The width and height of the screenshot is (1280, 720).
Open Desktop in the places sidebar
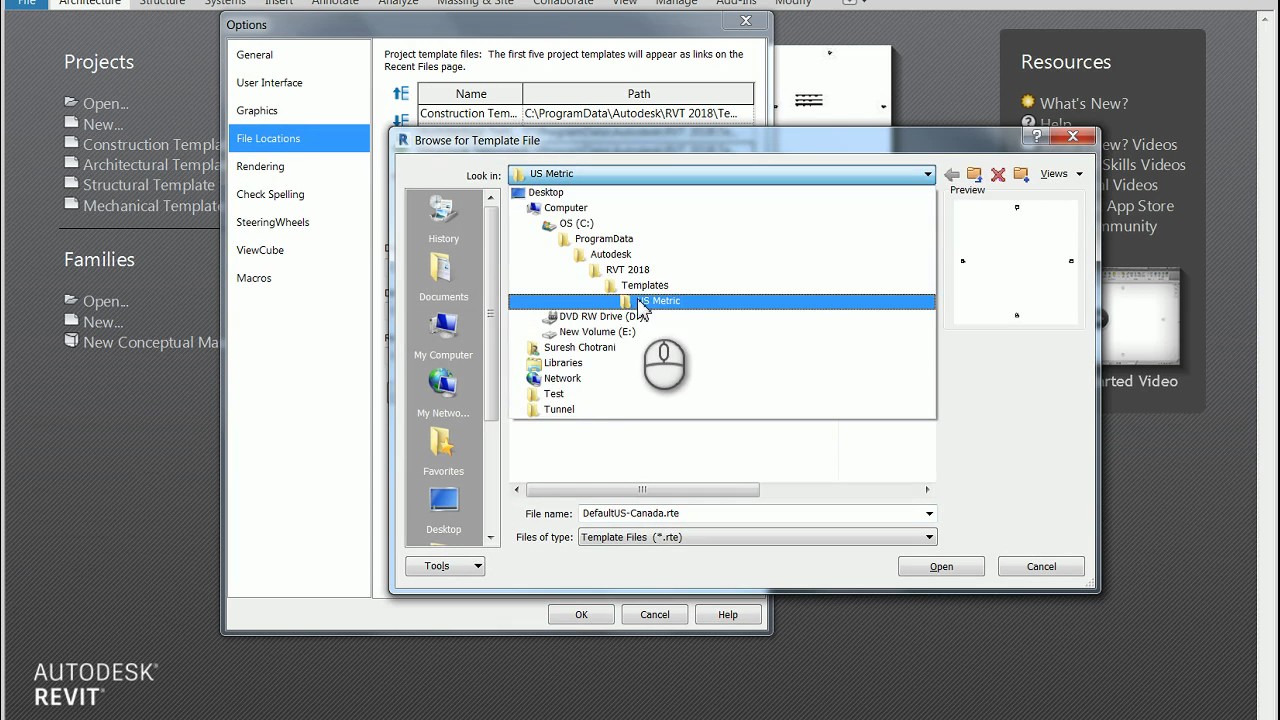click(x=443, y=510)
